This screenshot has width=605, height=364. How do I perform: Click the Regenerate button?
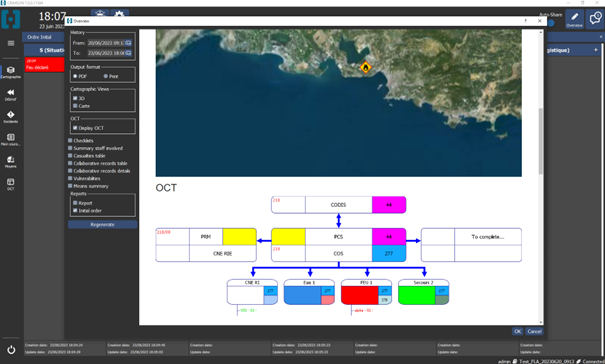click(x=103, y=224)
